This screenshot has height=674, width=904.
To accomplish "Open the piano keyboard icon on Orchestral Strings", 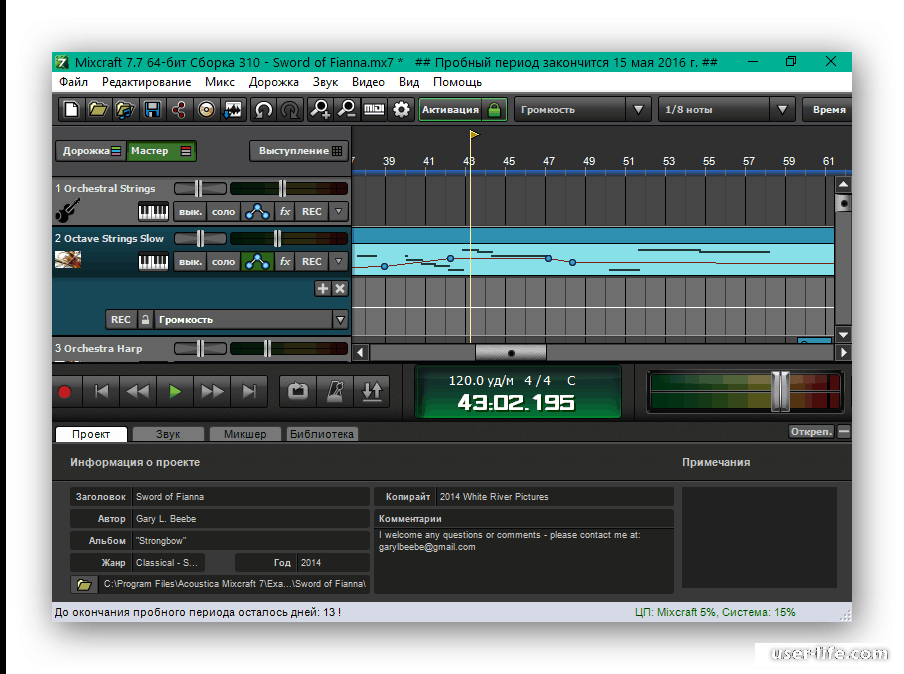I will (x=153, y=212).
